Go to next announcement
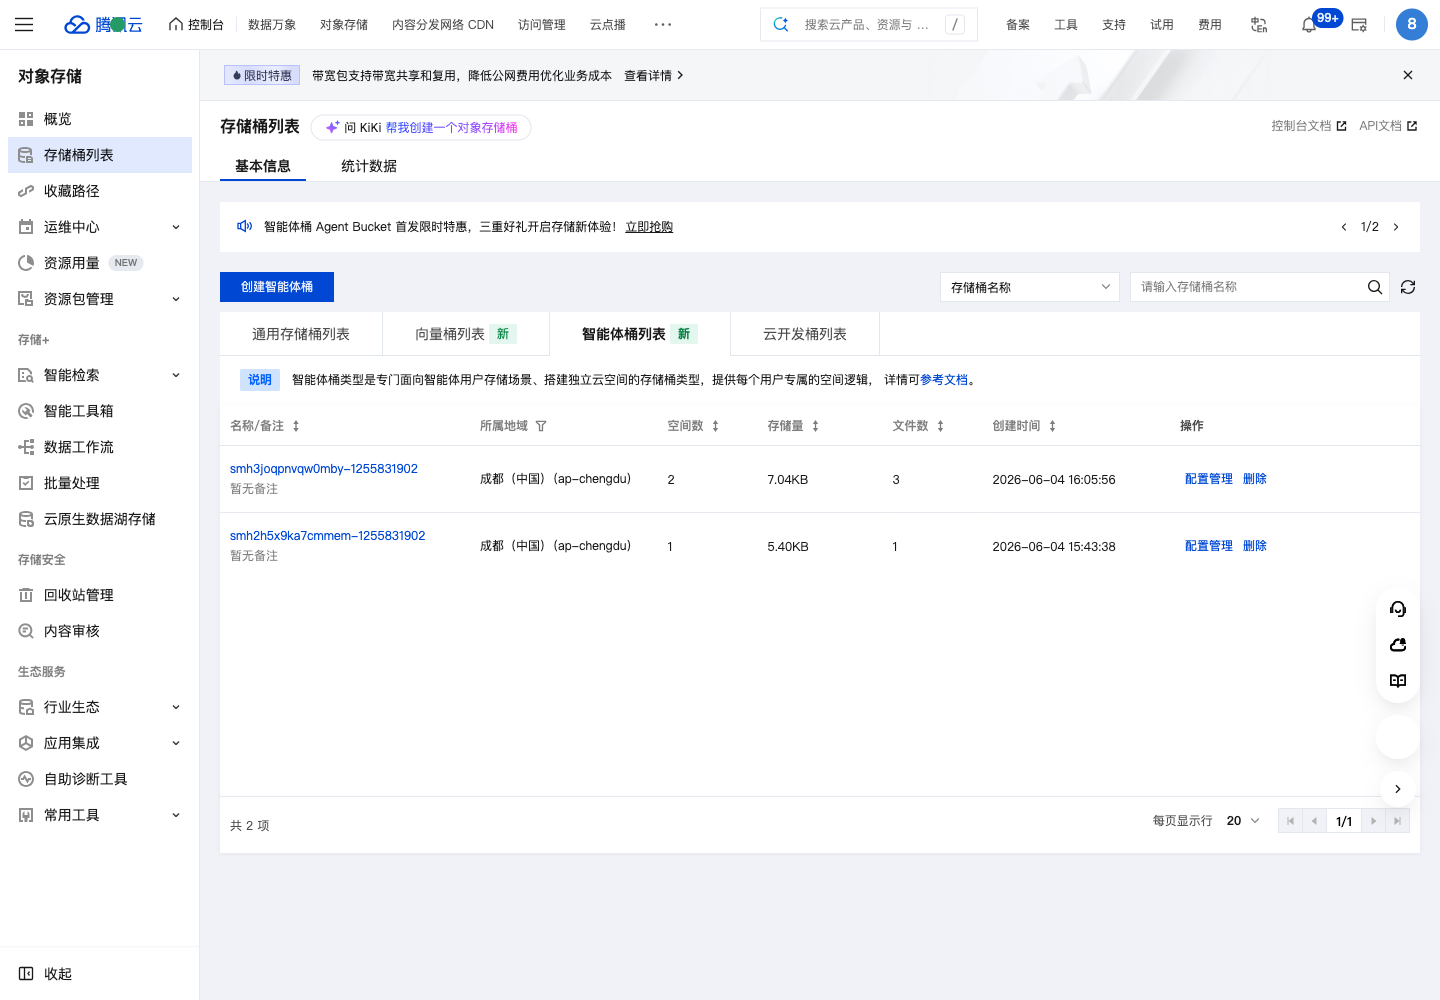Image resolution: width=1440 pixels, height=1000 pixels. [x=1396, y=227]
